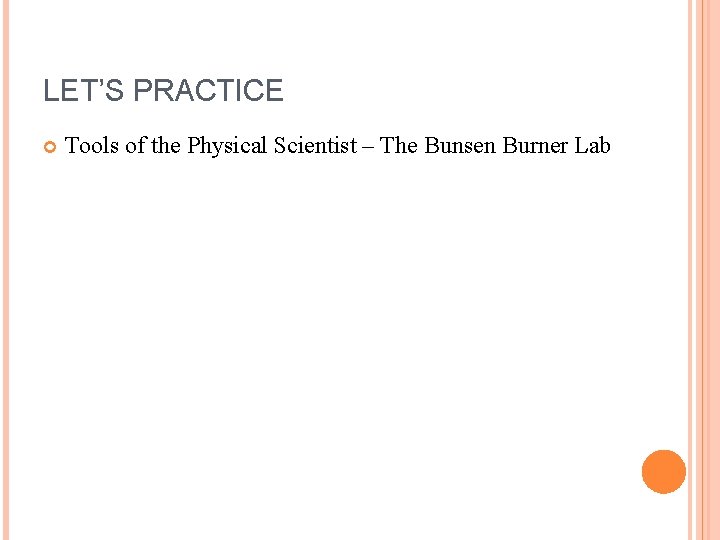
Task: Click the left pink vertical border stripe
Action: pos(6,270)
